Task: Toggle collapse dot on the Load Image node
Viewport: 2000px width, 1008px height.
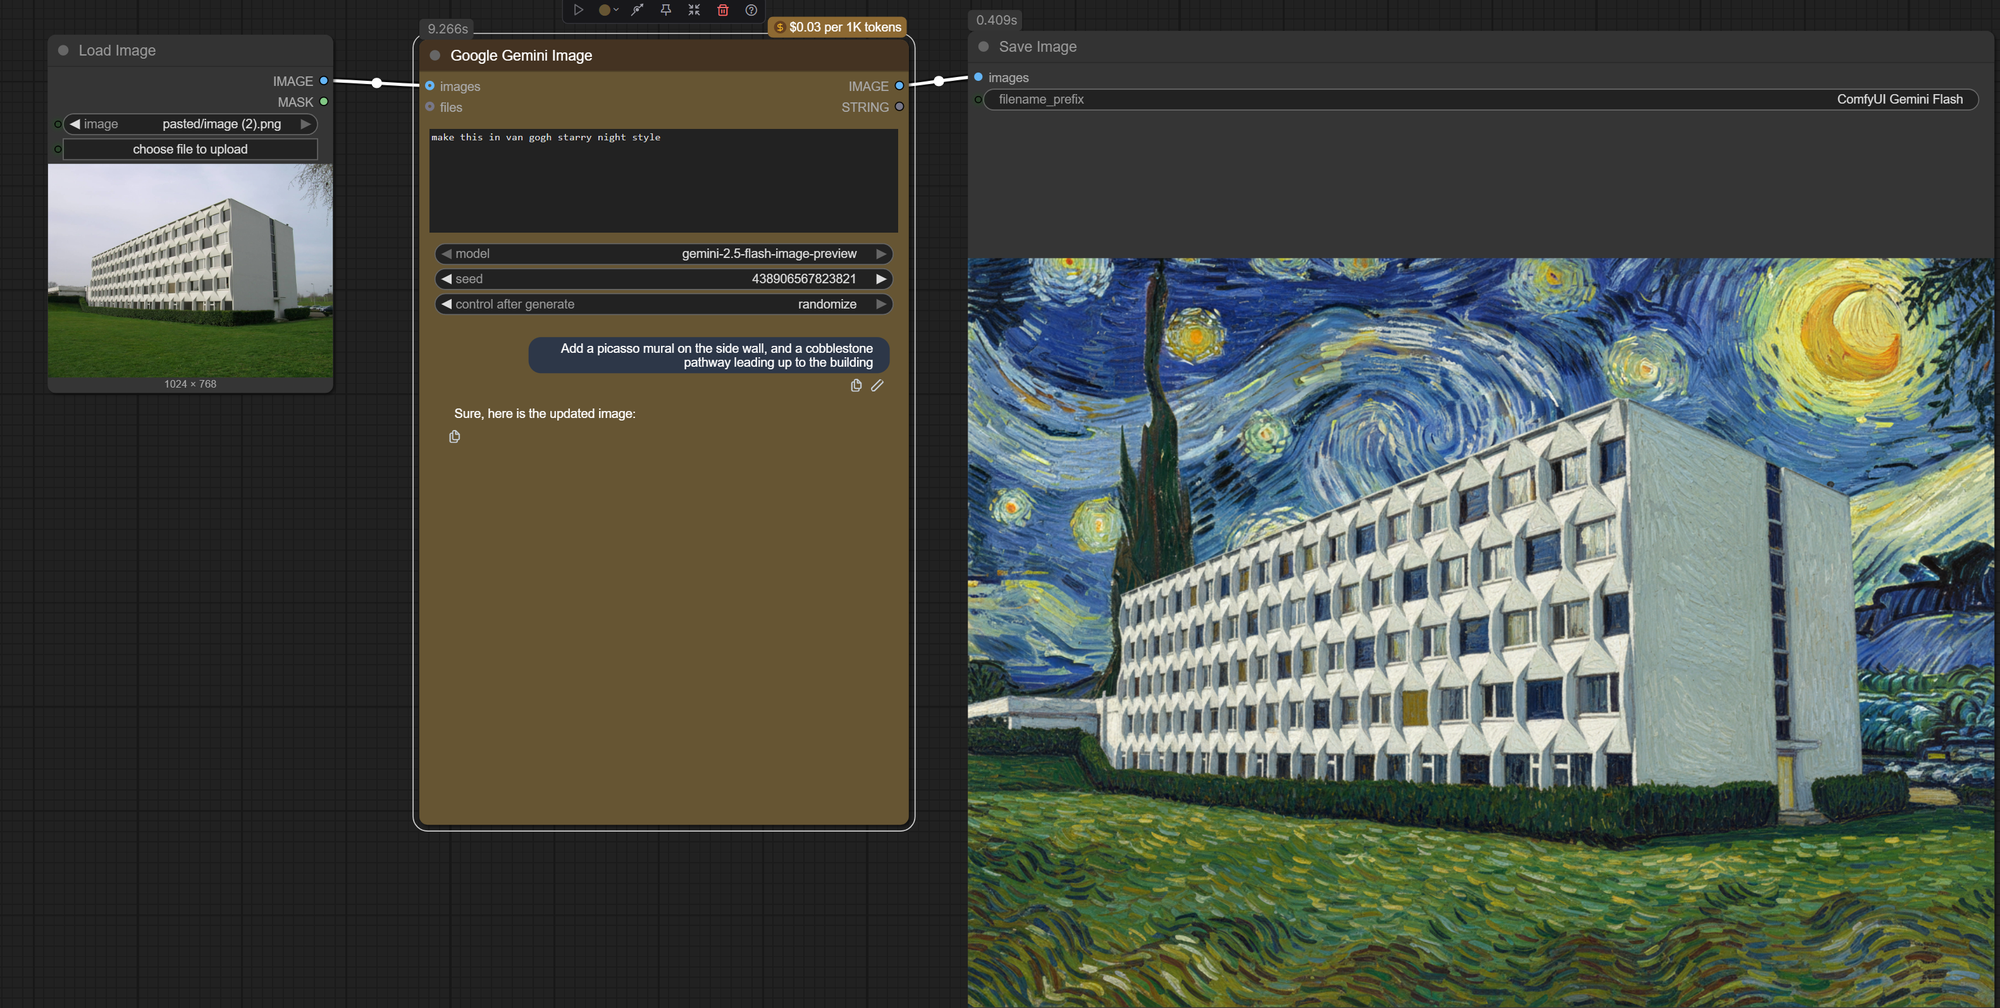Action: click(x=62, y=49)
